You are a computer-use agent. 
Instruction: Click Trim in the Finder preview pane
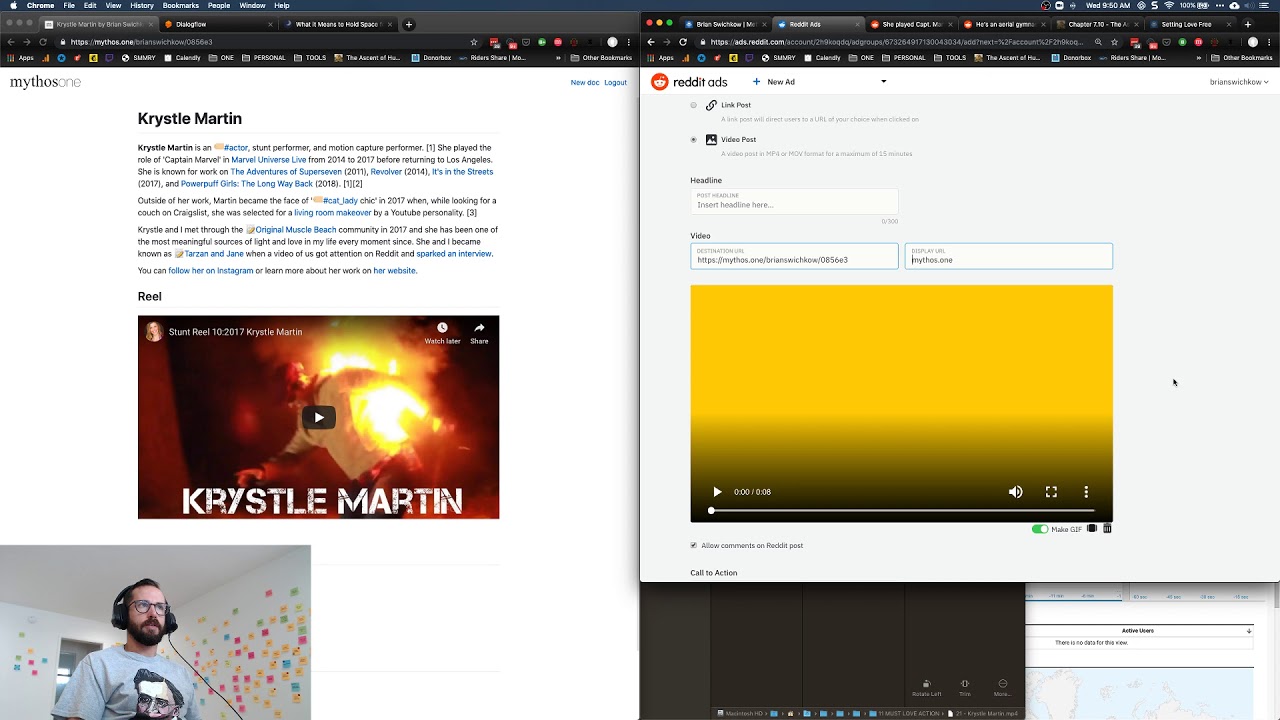[x=965, y=688]
